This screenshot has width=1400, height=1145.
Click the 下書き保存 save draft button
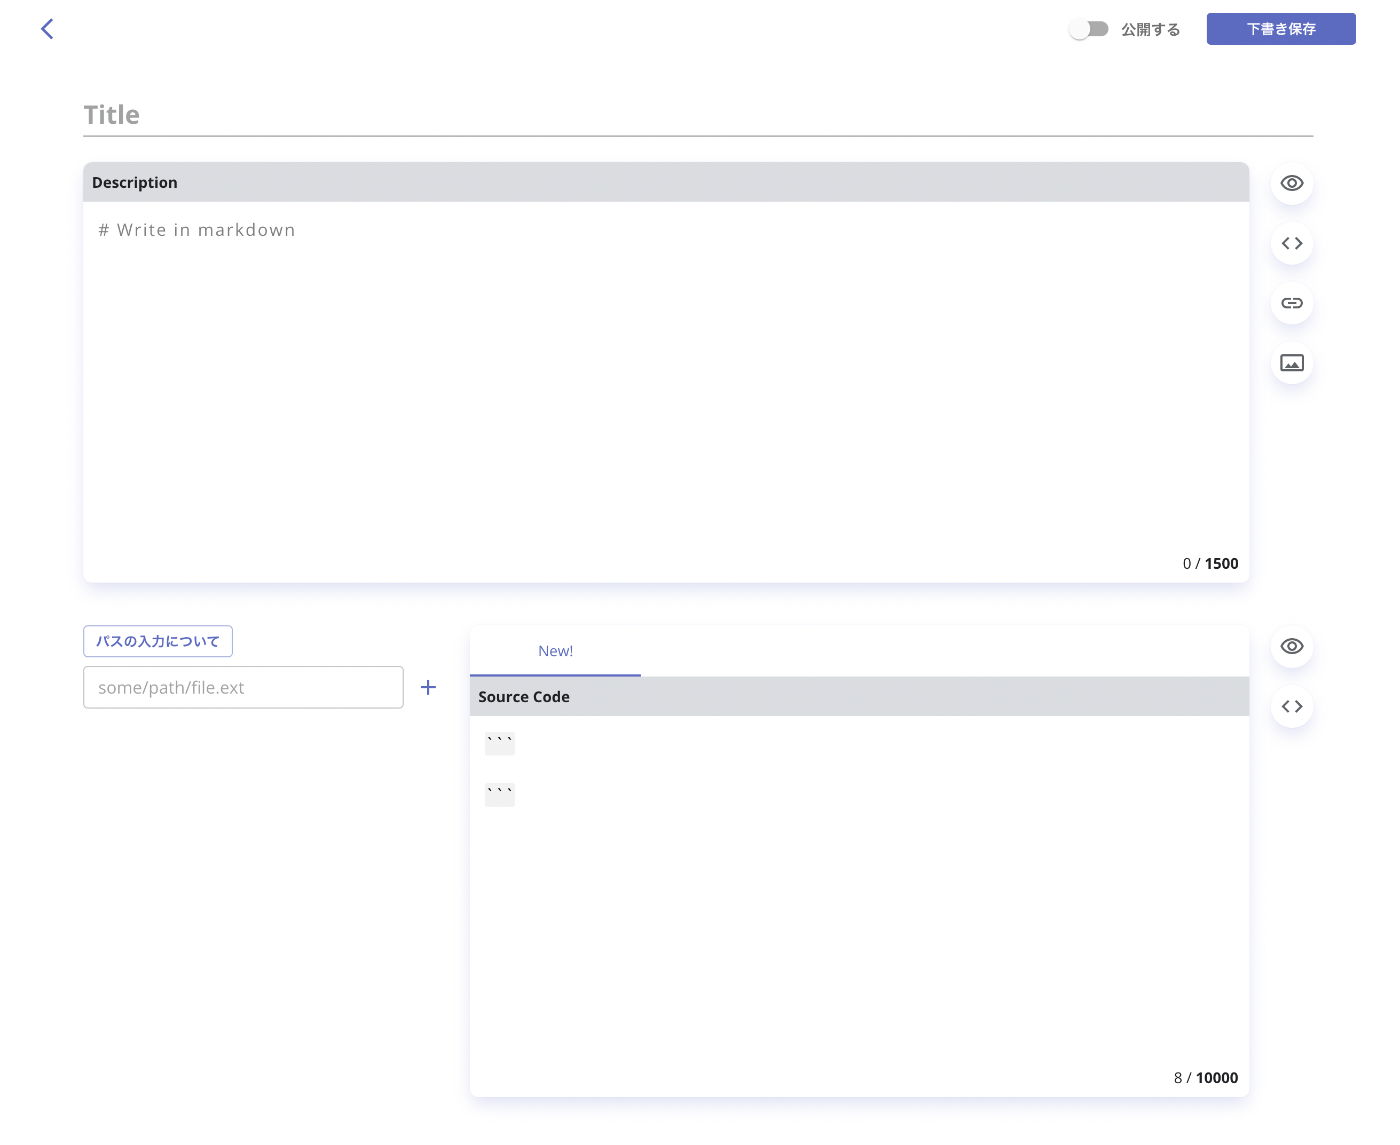[1281, 29]
